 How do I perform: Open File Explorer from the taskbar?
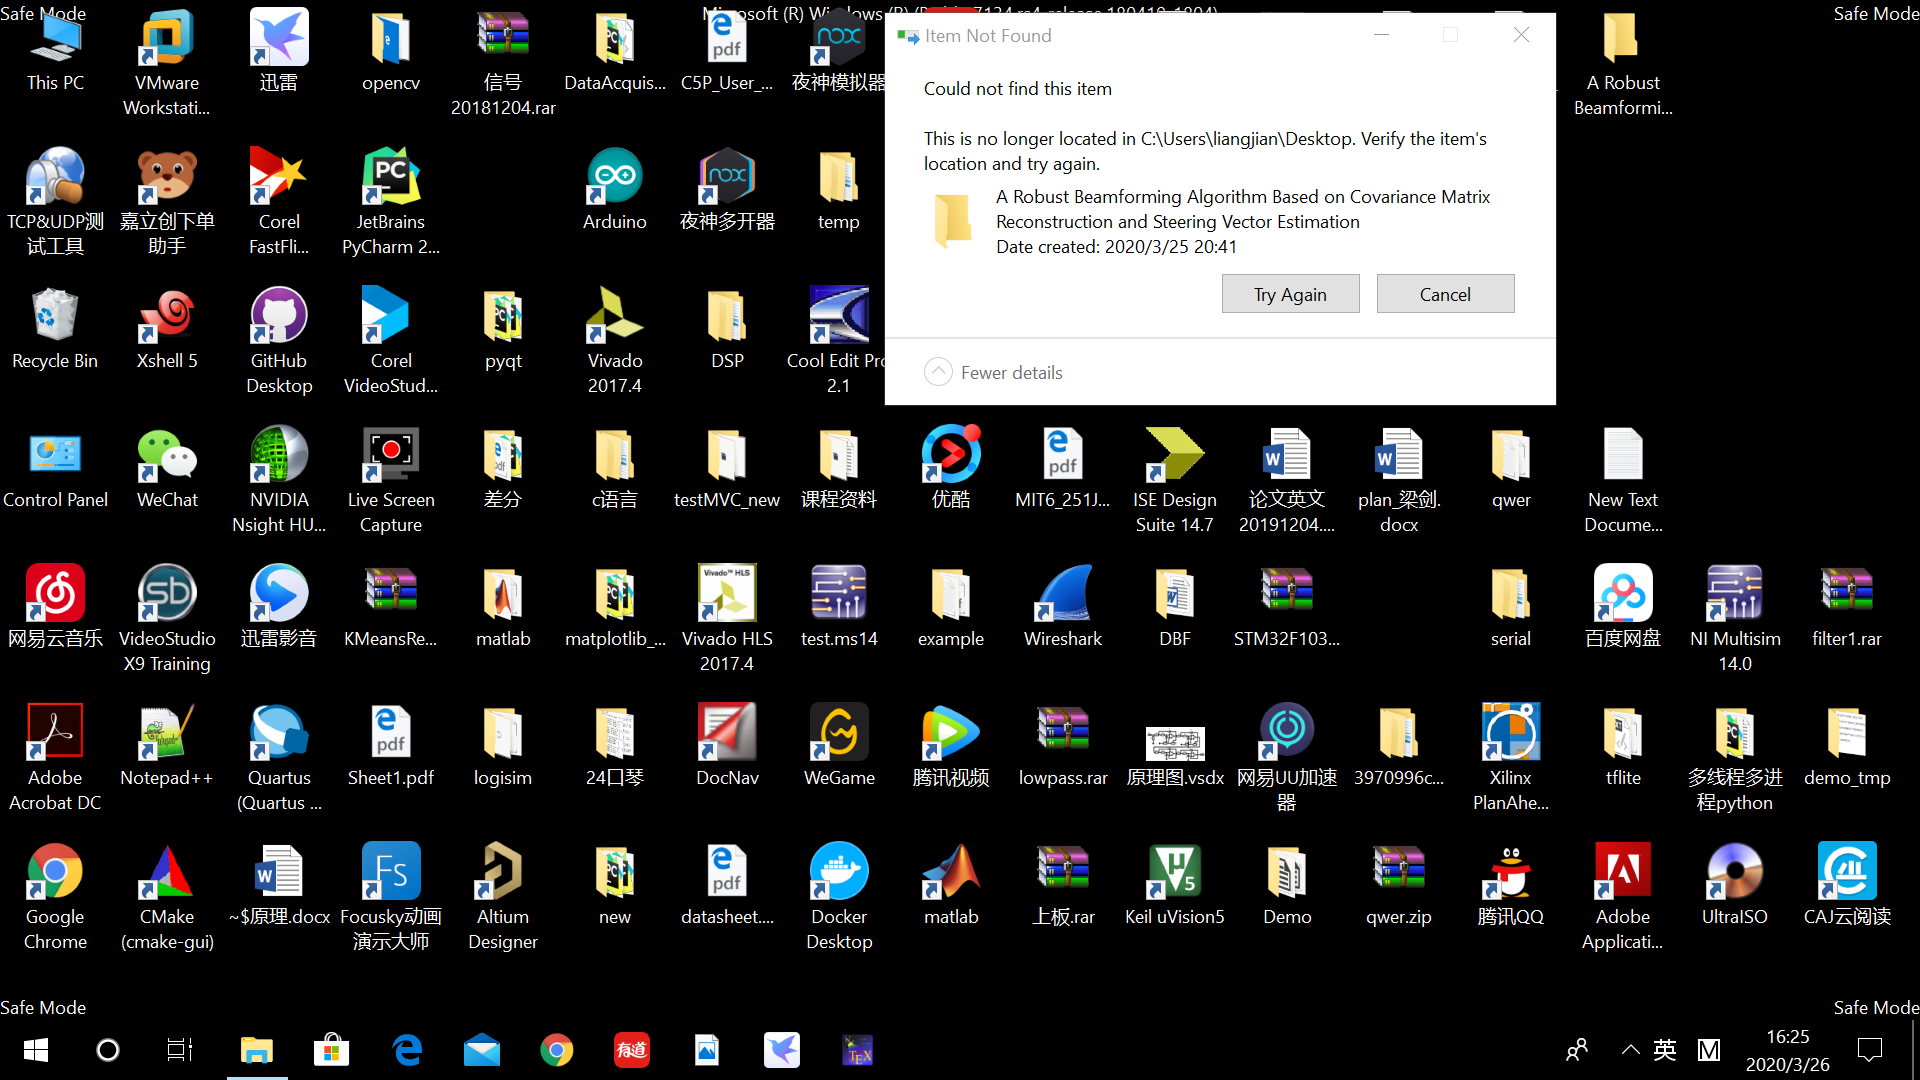coord(257,1050)
